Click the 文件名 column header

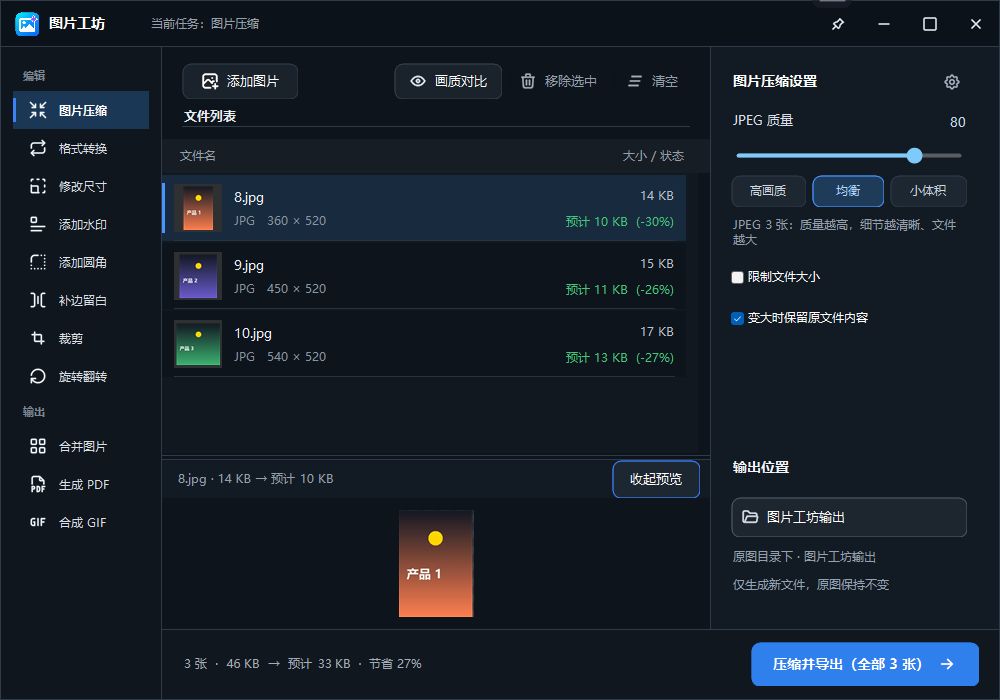(x=198, y=156)
